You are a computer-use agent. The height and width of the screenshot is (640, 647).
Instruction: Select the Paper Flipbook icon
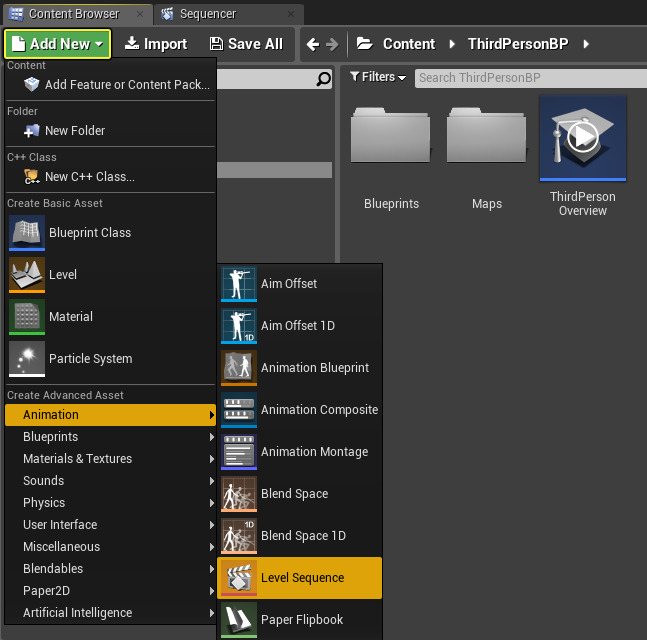239,620
